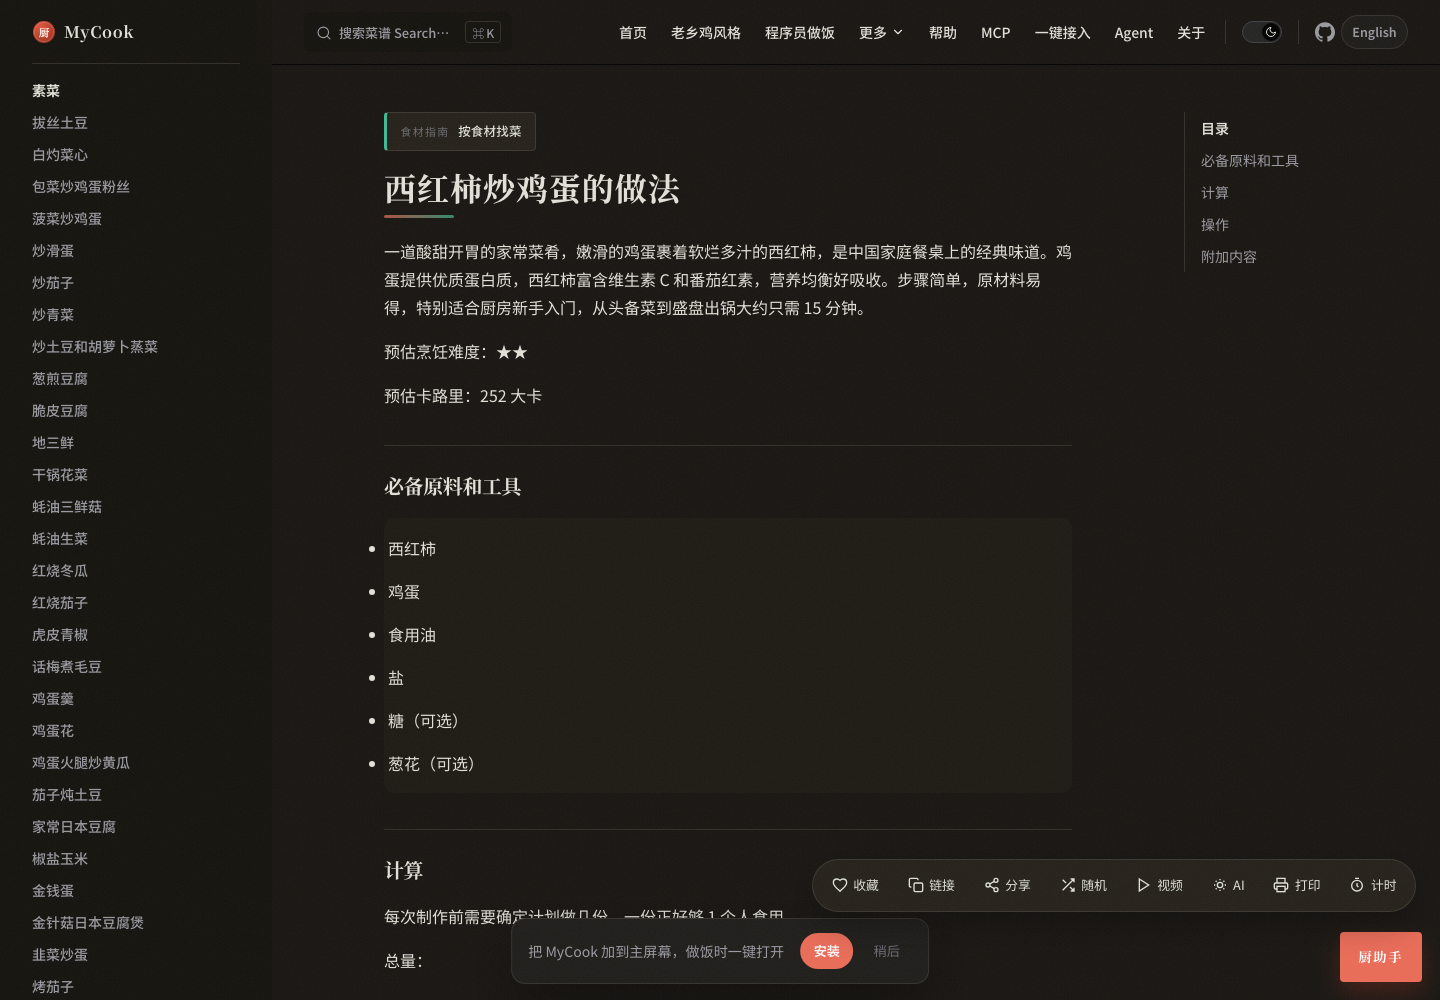The image size is (1440, 1000).
Task: Focus the 搜索菜谱 search field
Action: pyautogui.click(x=407, y=33)
